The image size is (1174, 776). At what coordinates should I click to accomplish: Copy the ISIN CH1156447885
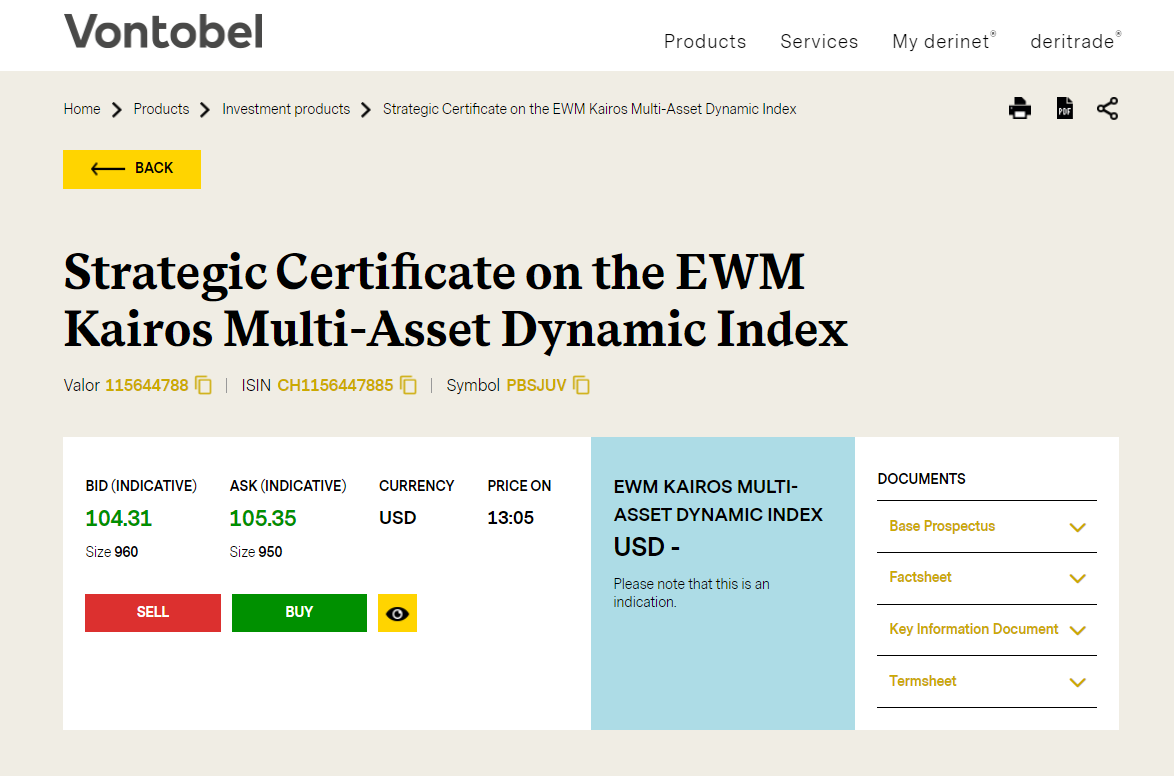click(x=408, y=385)
